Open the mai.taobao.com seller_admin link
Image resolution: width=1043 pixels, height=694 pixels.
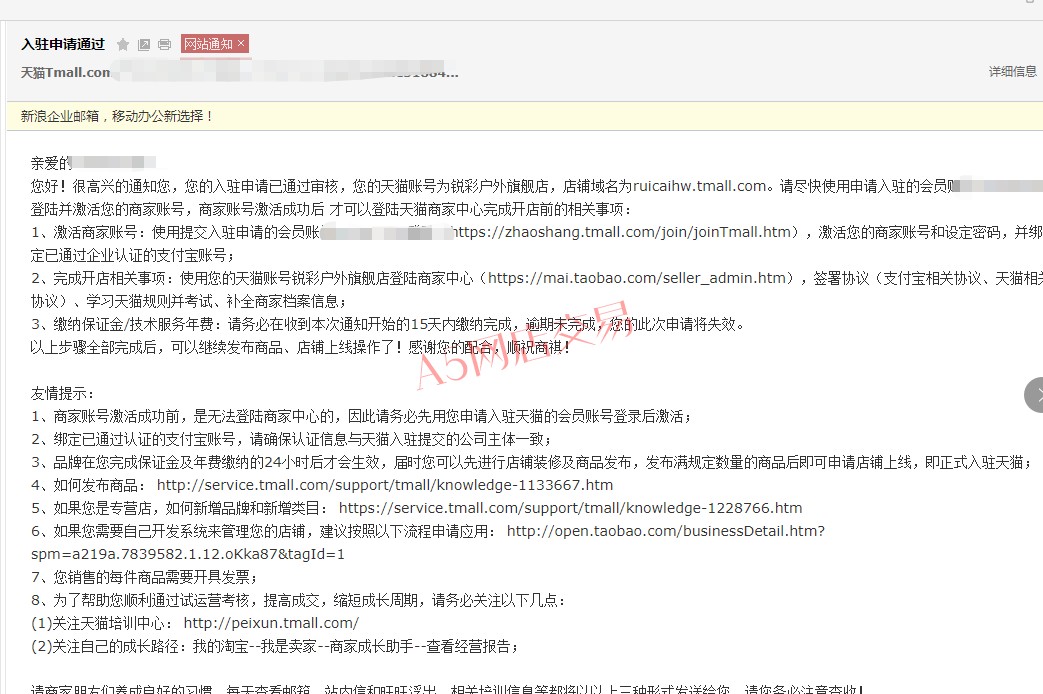click(637, 278)
